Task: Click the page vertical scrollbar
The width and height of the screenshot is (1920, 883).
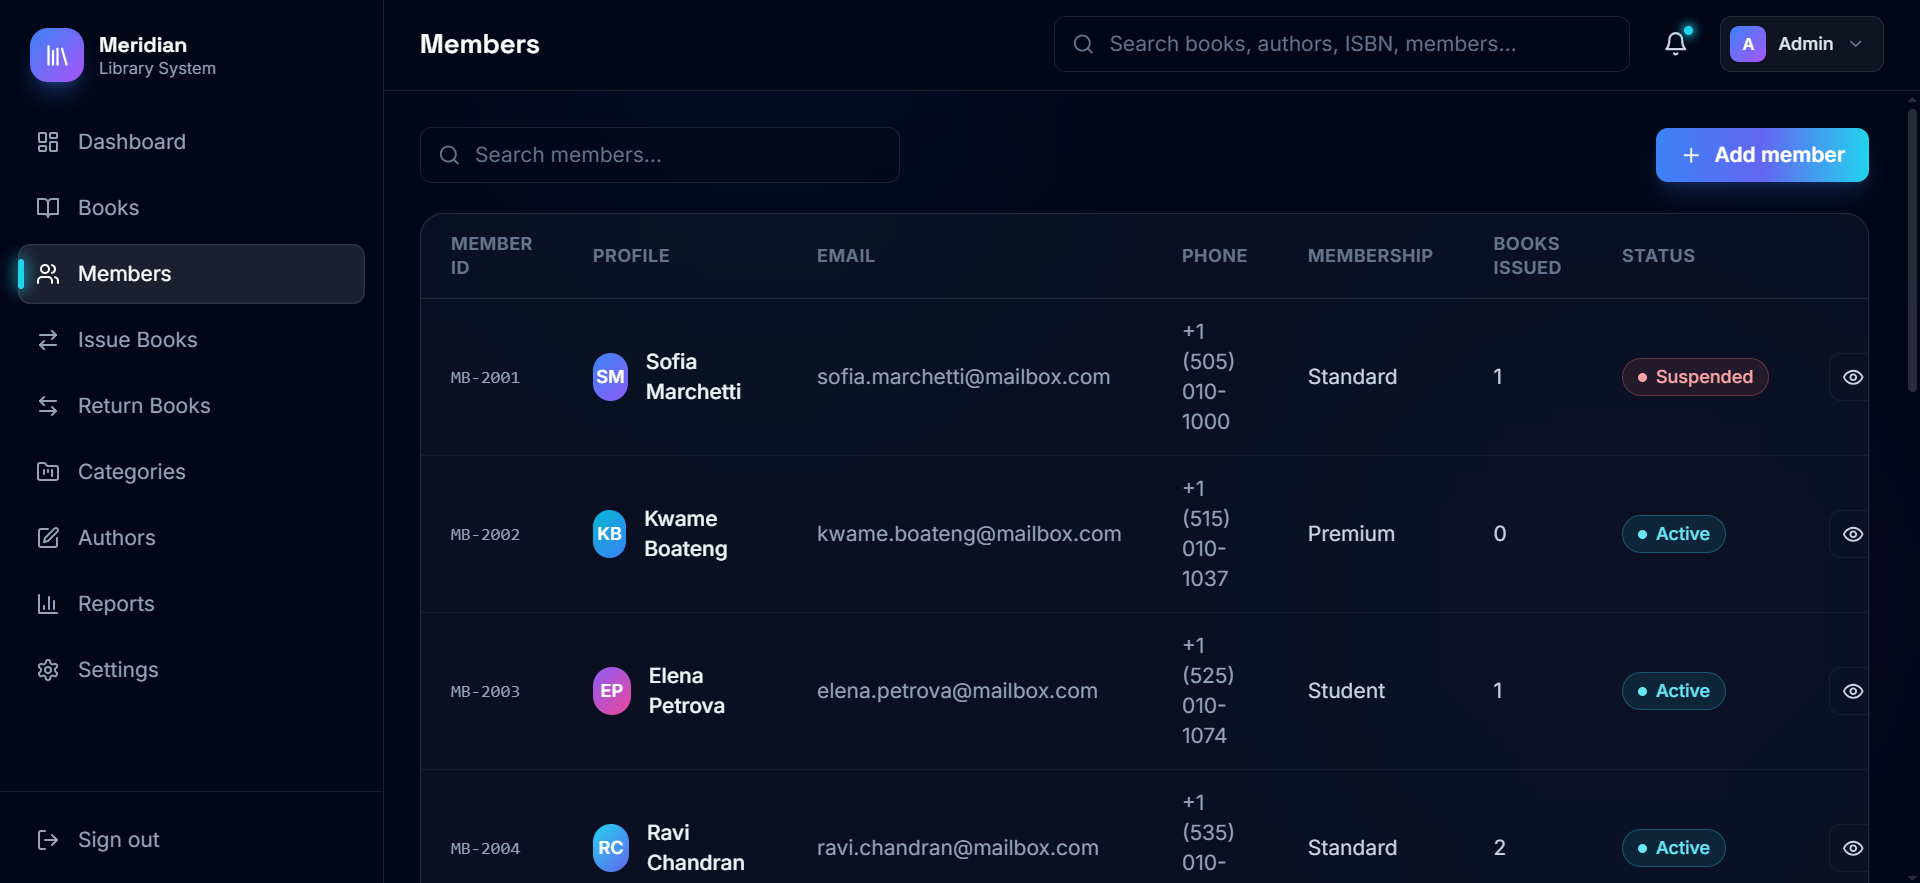Action: coord(1912,250)
